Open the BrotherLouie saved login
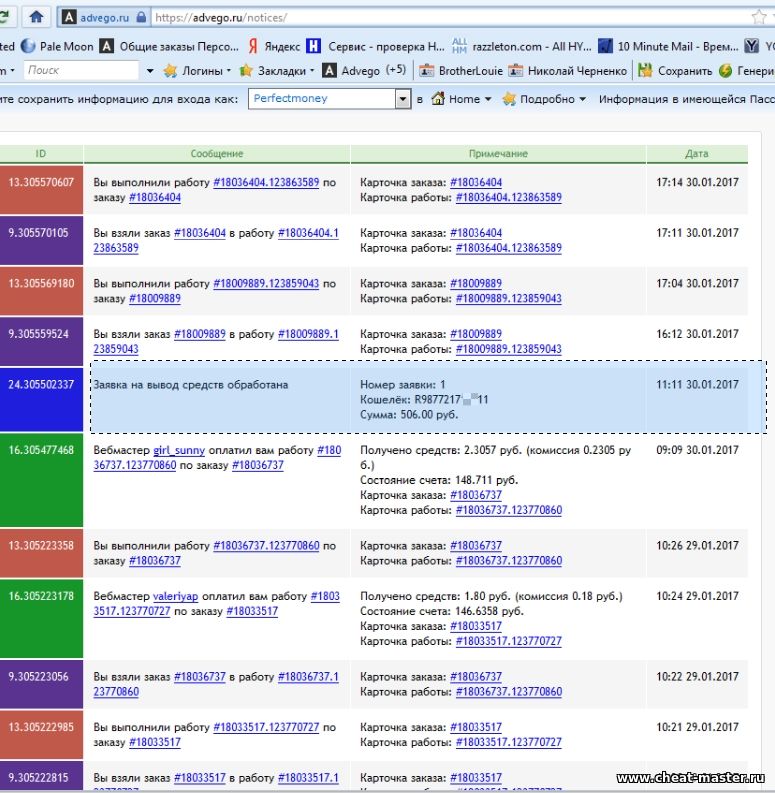The height and width of the screenshot is (793, 775). click(461, 71)
